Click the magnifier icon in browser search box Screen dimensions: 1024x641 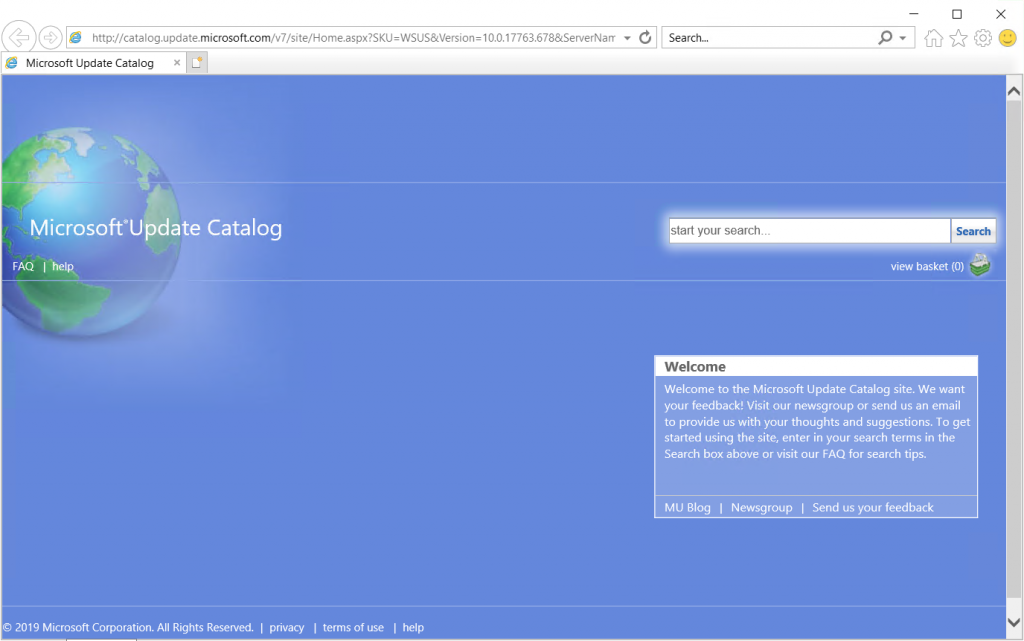point(885,38)
